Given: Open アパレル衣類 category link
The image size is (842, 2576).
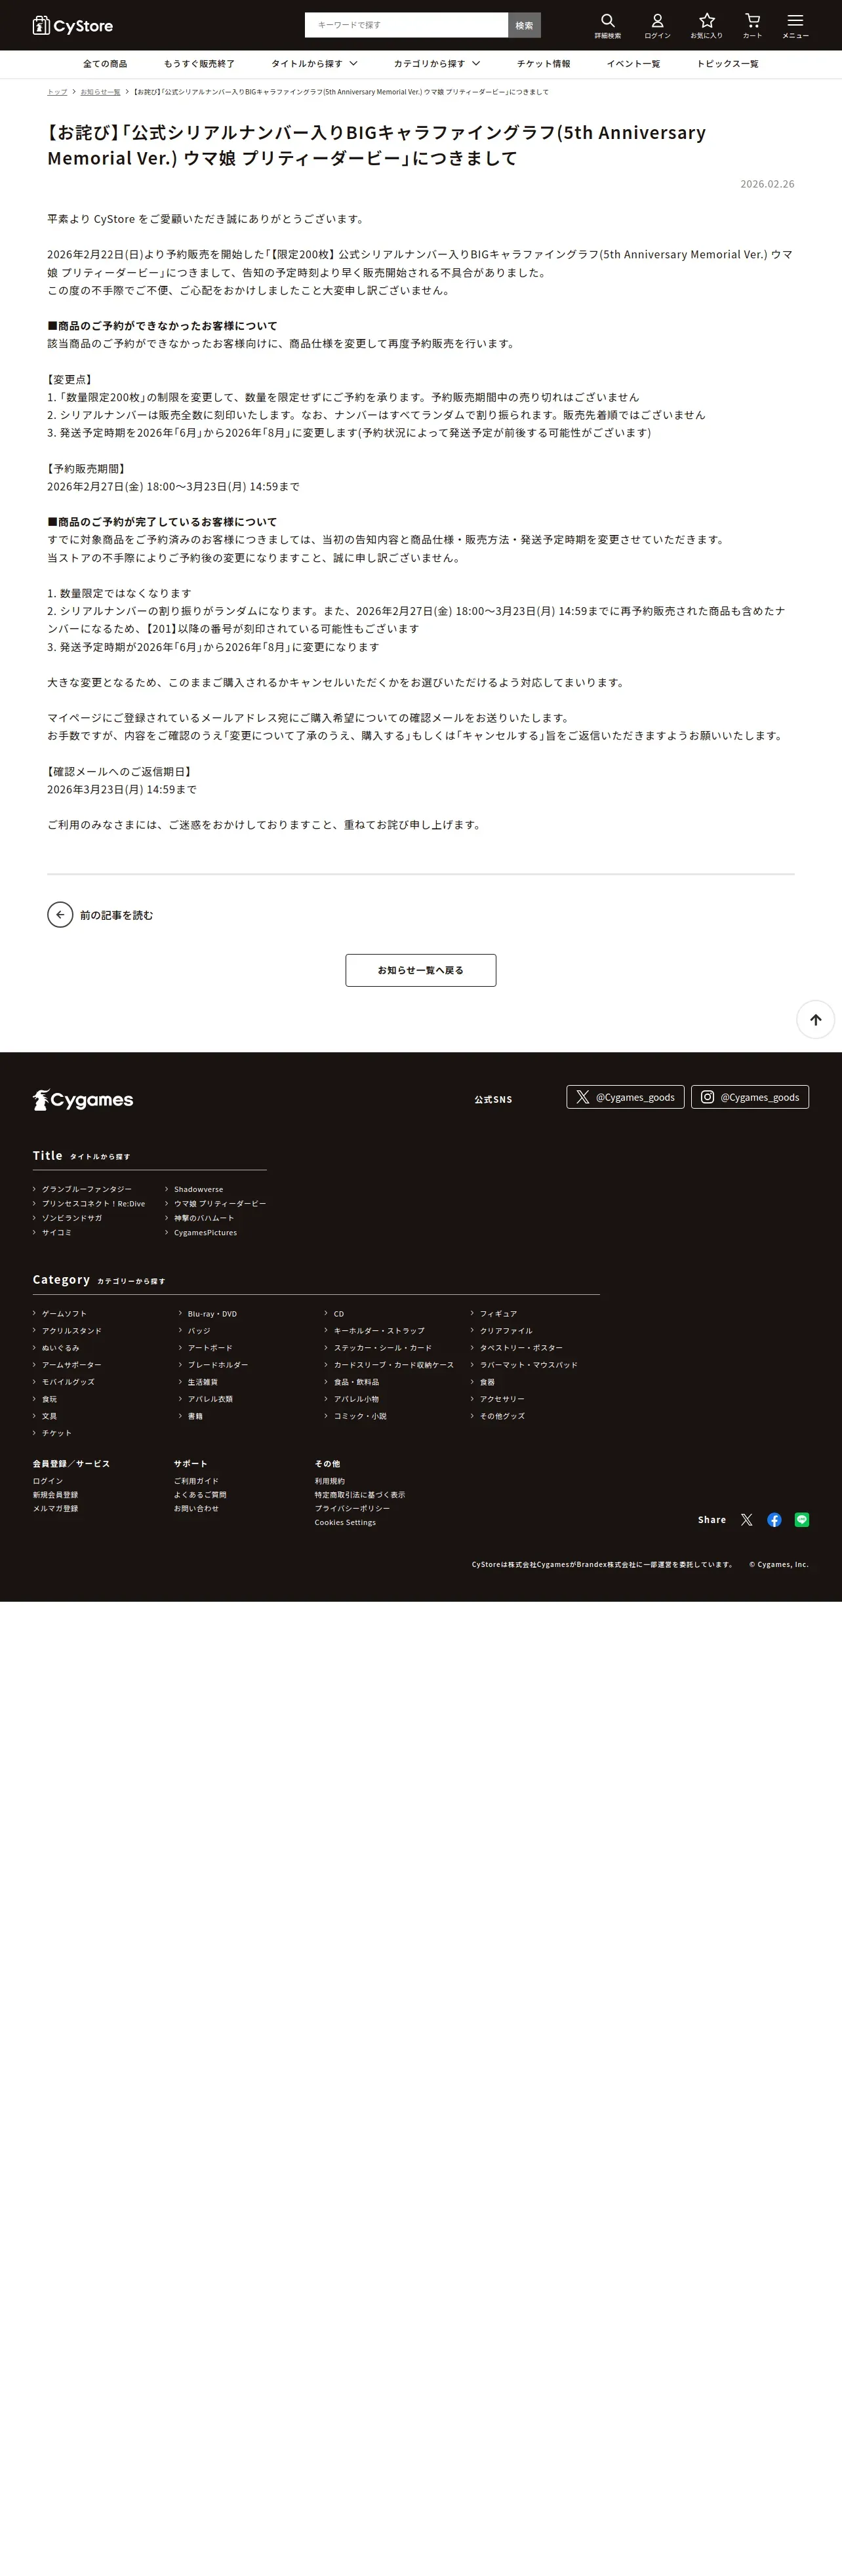Looking at the screenshot, I should tap(210, 1398).
